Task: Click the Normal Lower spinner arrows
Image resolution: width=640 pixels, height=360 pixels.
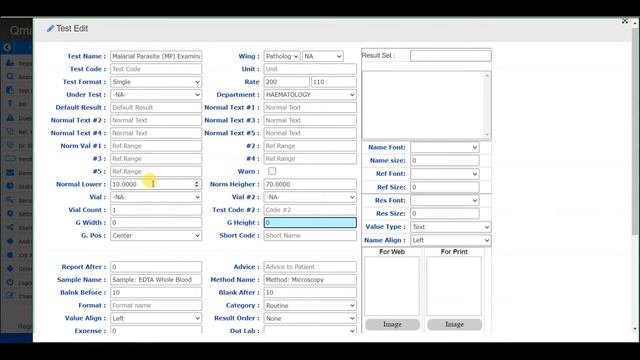Action: click(x=197, y=184)
